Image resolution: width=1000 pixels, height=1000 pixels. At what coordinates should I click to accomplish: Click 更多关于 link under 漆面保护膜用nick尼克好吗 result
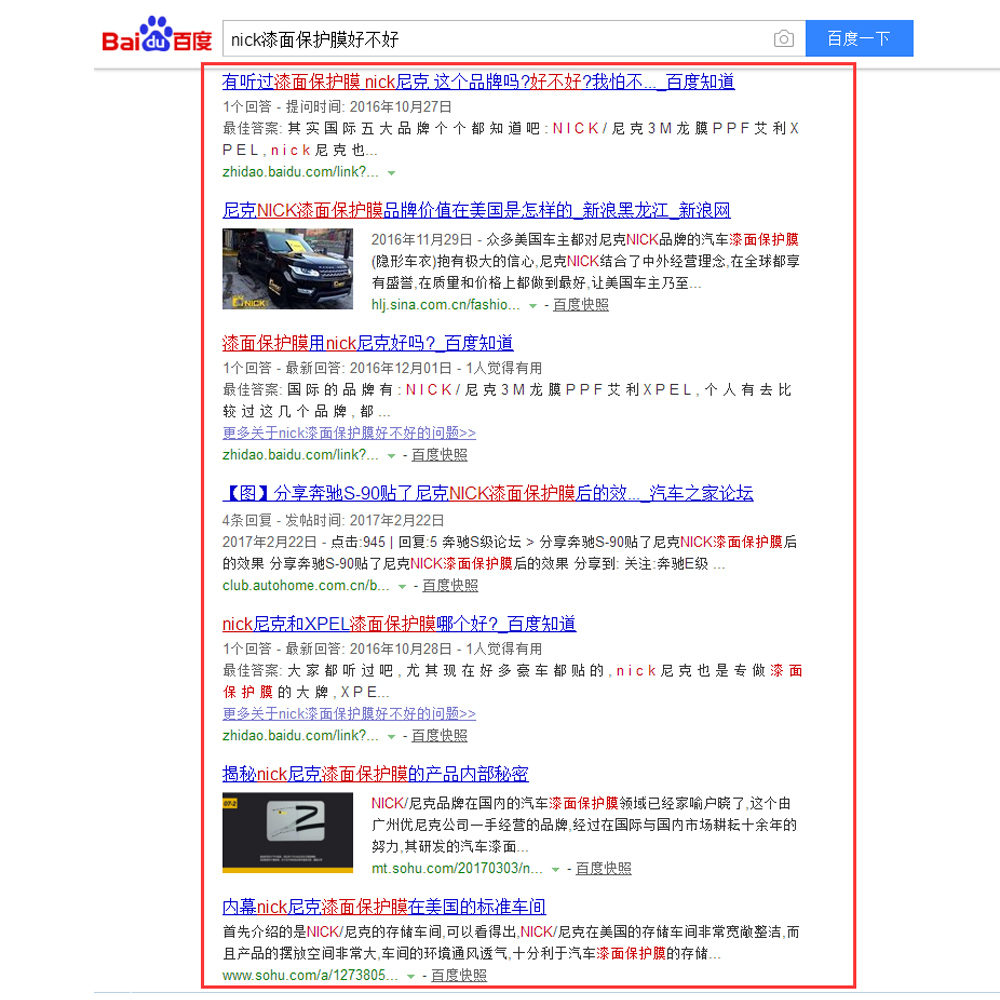pos(349,433)
